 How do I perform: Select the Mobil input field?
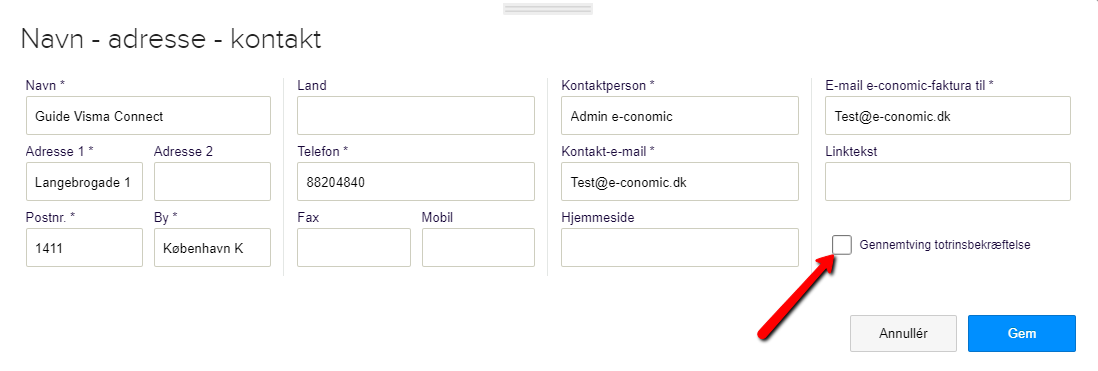[x=478, y=247]
